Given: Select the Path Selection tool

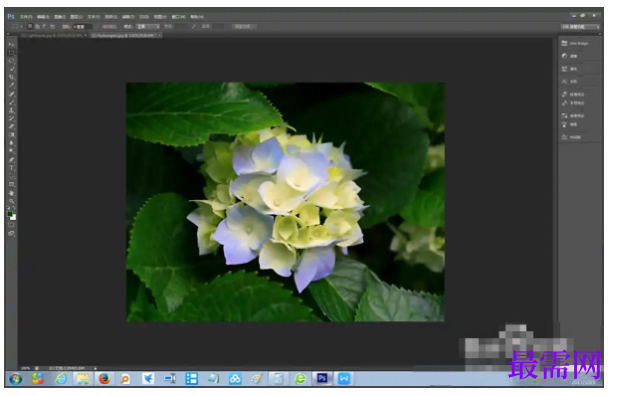Looking at the screenshot, I should (11, 176).
